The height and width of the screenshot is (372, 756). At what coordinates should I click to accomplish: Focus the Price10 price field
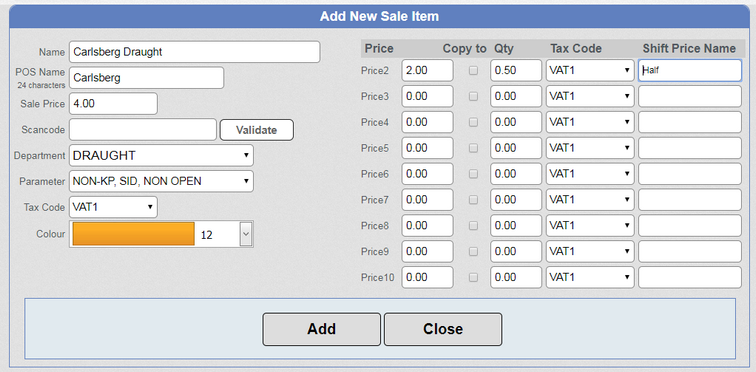427,277
